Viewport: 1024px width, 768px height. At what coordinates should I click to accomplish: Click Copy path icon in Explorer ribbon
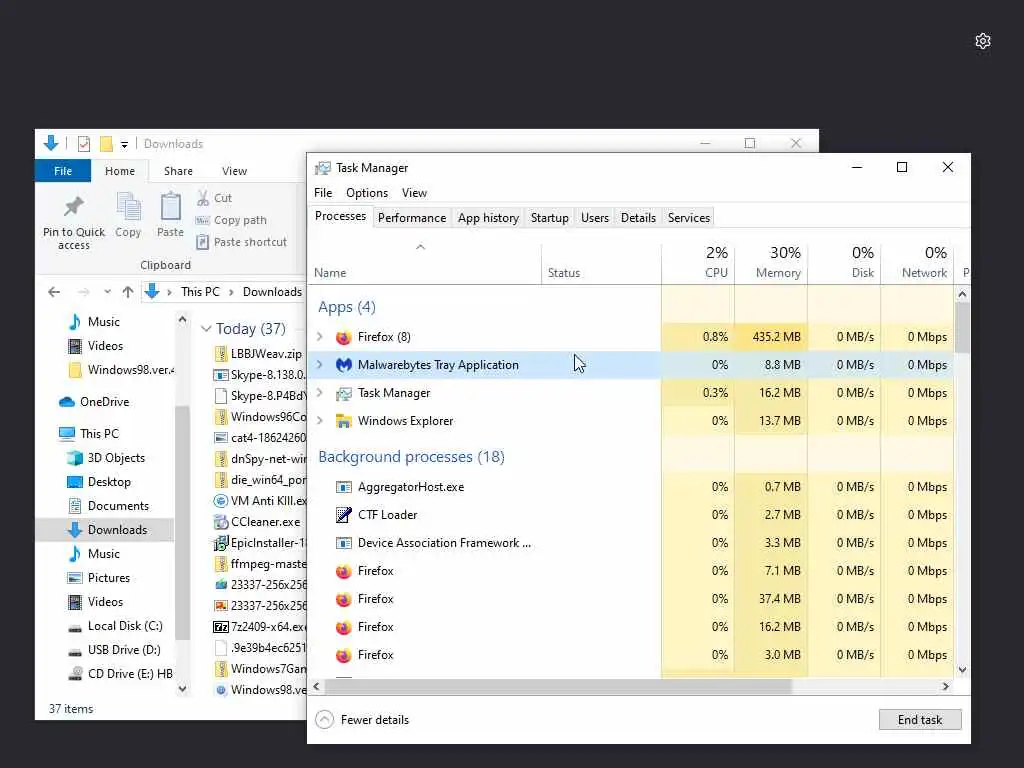(202, 221)
